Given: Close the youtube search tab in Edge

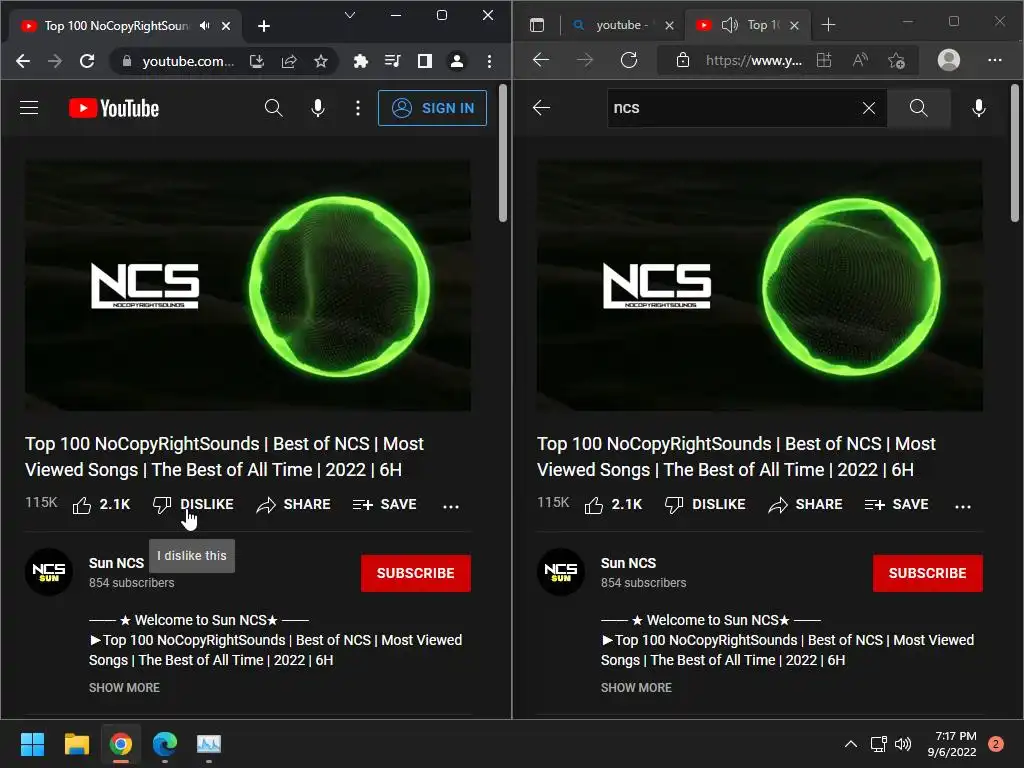Looking at the screenshot, I should 669,25.
